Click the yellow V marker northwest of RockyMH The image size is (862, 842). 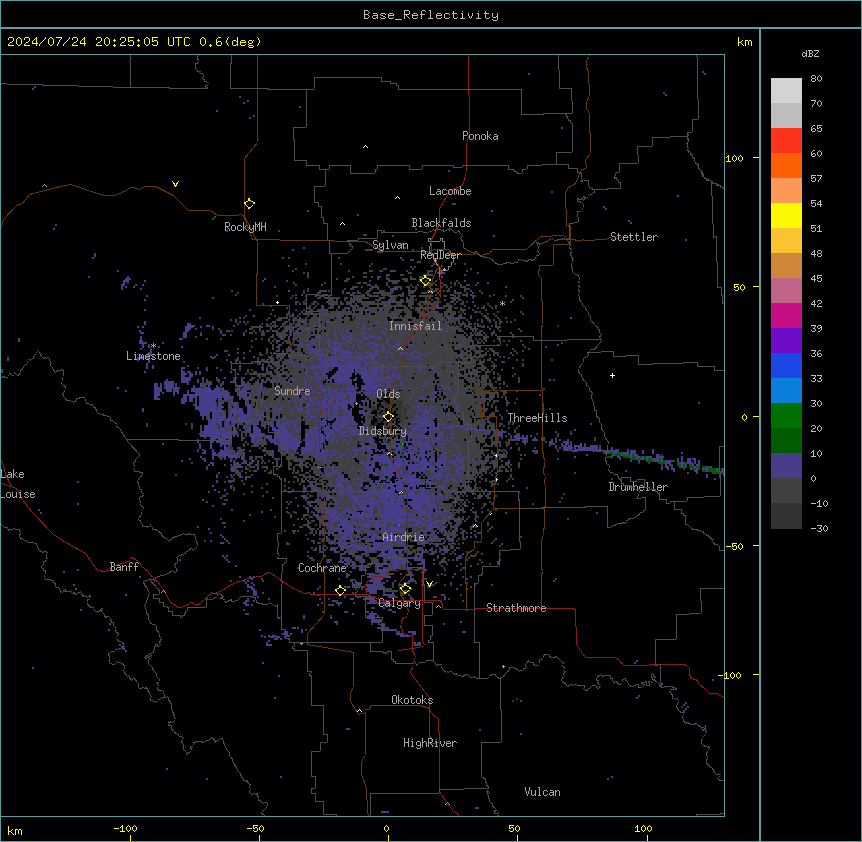[175, 184]
